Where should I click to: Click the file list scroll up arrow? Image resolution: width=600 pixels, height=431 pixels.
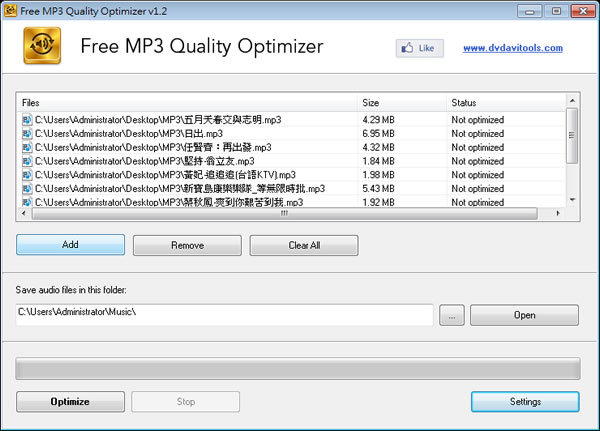572,101
